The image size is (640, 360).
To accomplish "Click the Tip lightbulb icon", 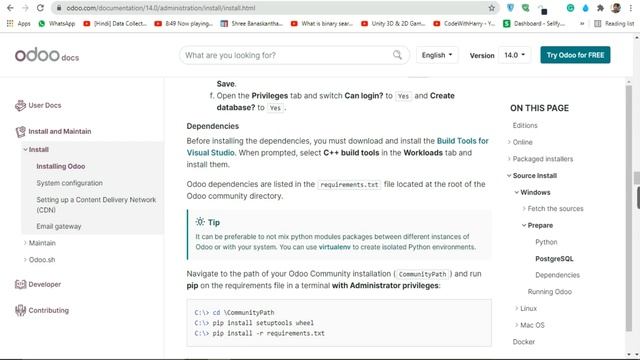I will click(200, 222).
